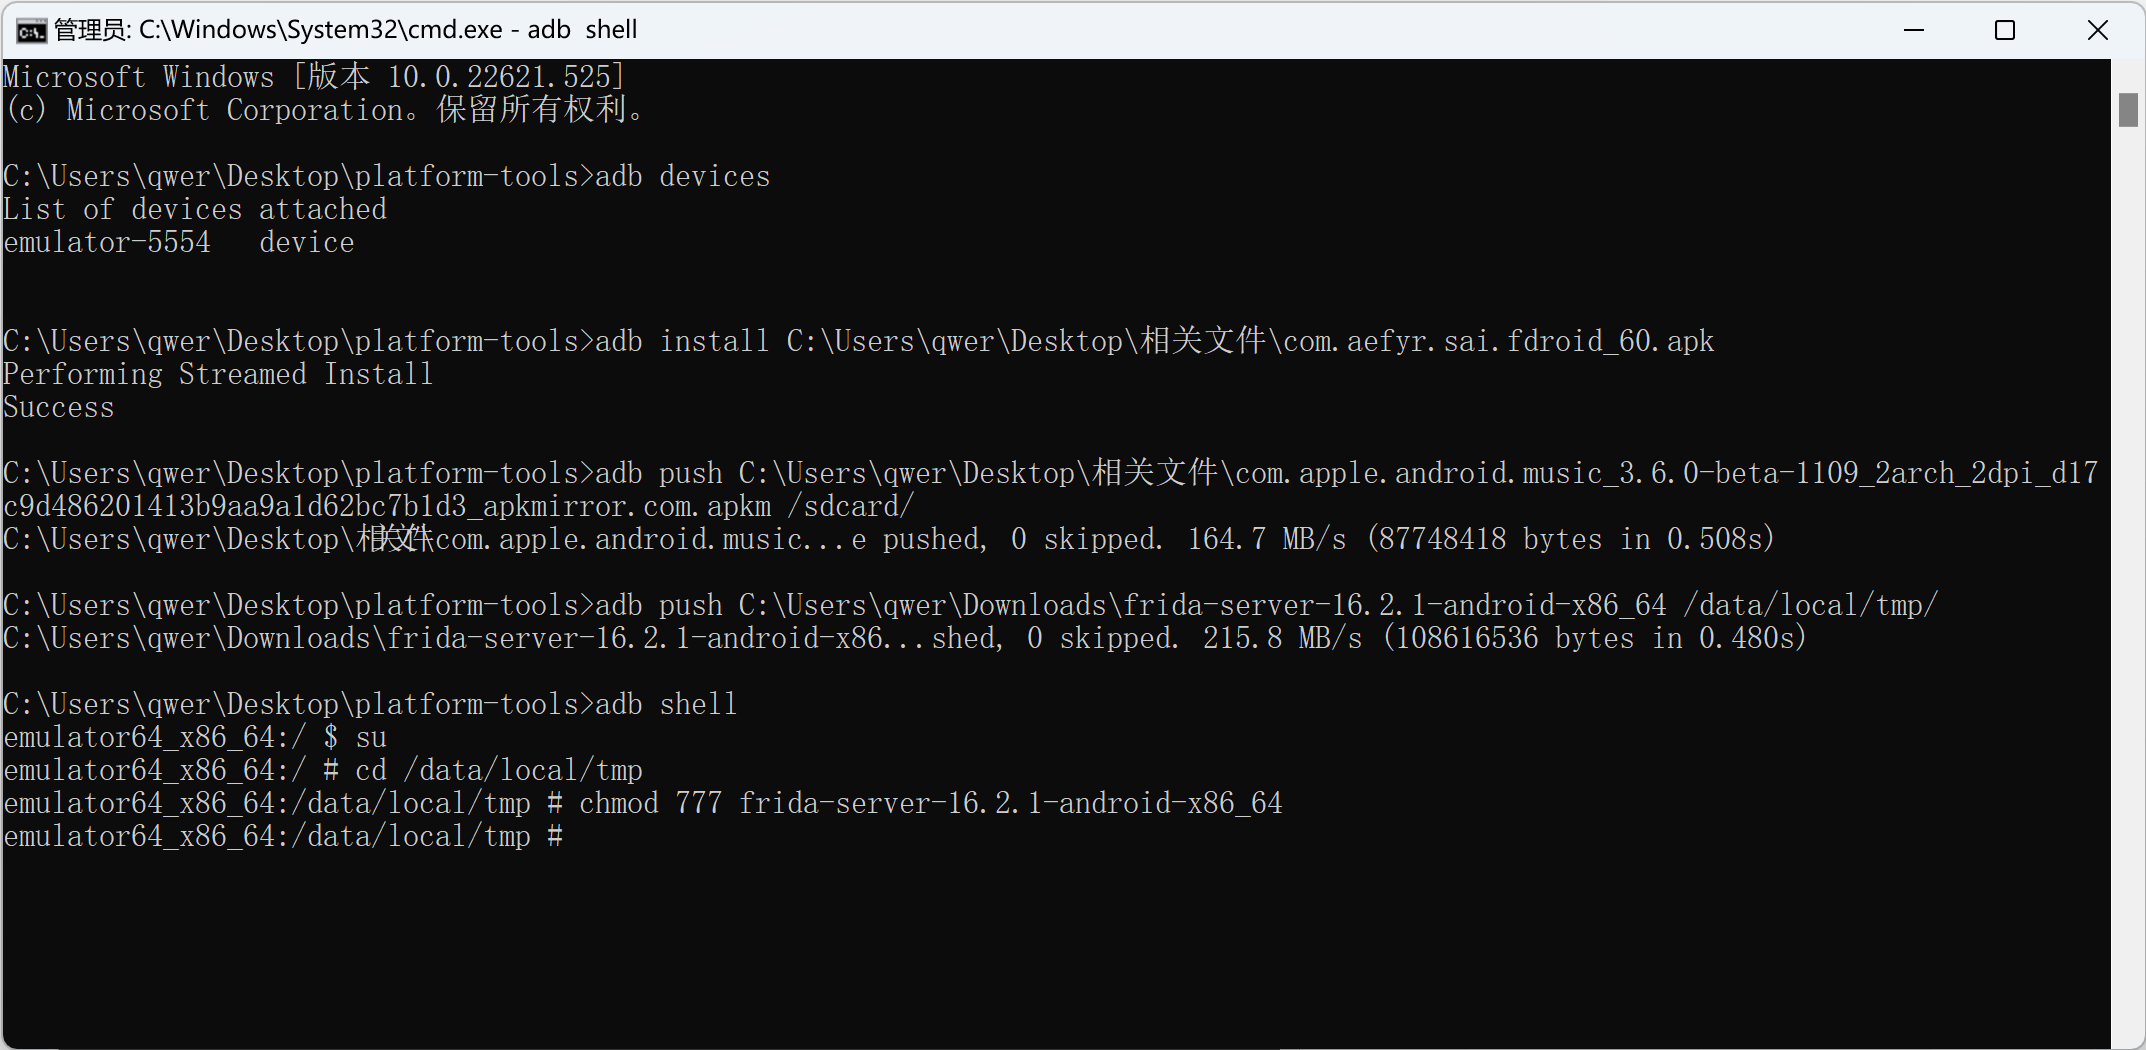Click the "emulator-5554" device entry
The width and height of the screenshot is (2146, 1050).
[107, 243]
